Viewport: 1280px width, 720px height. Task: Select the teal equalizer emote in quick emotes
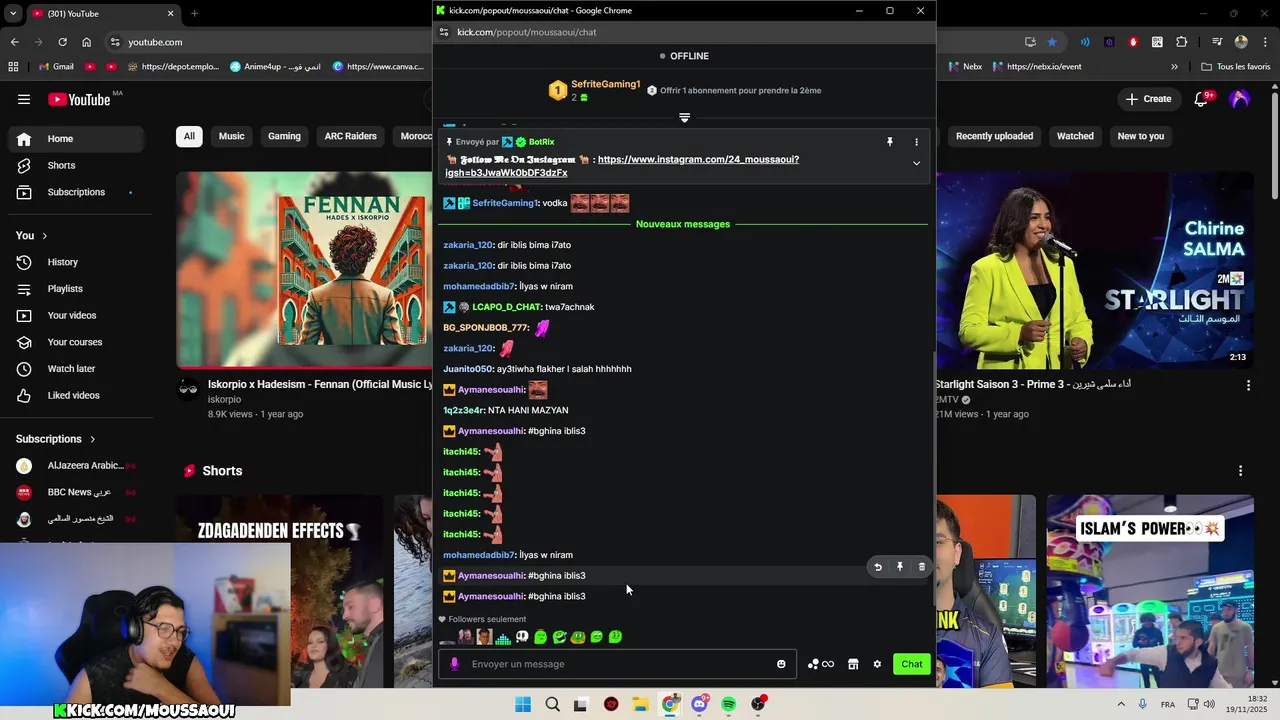tap(503, 637)
